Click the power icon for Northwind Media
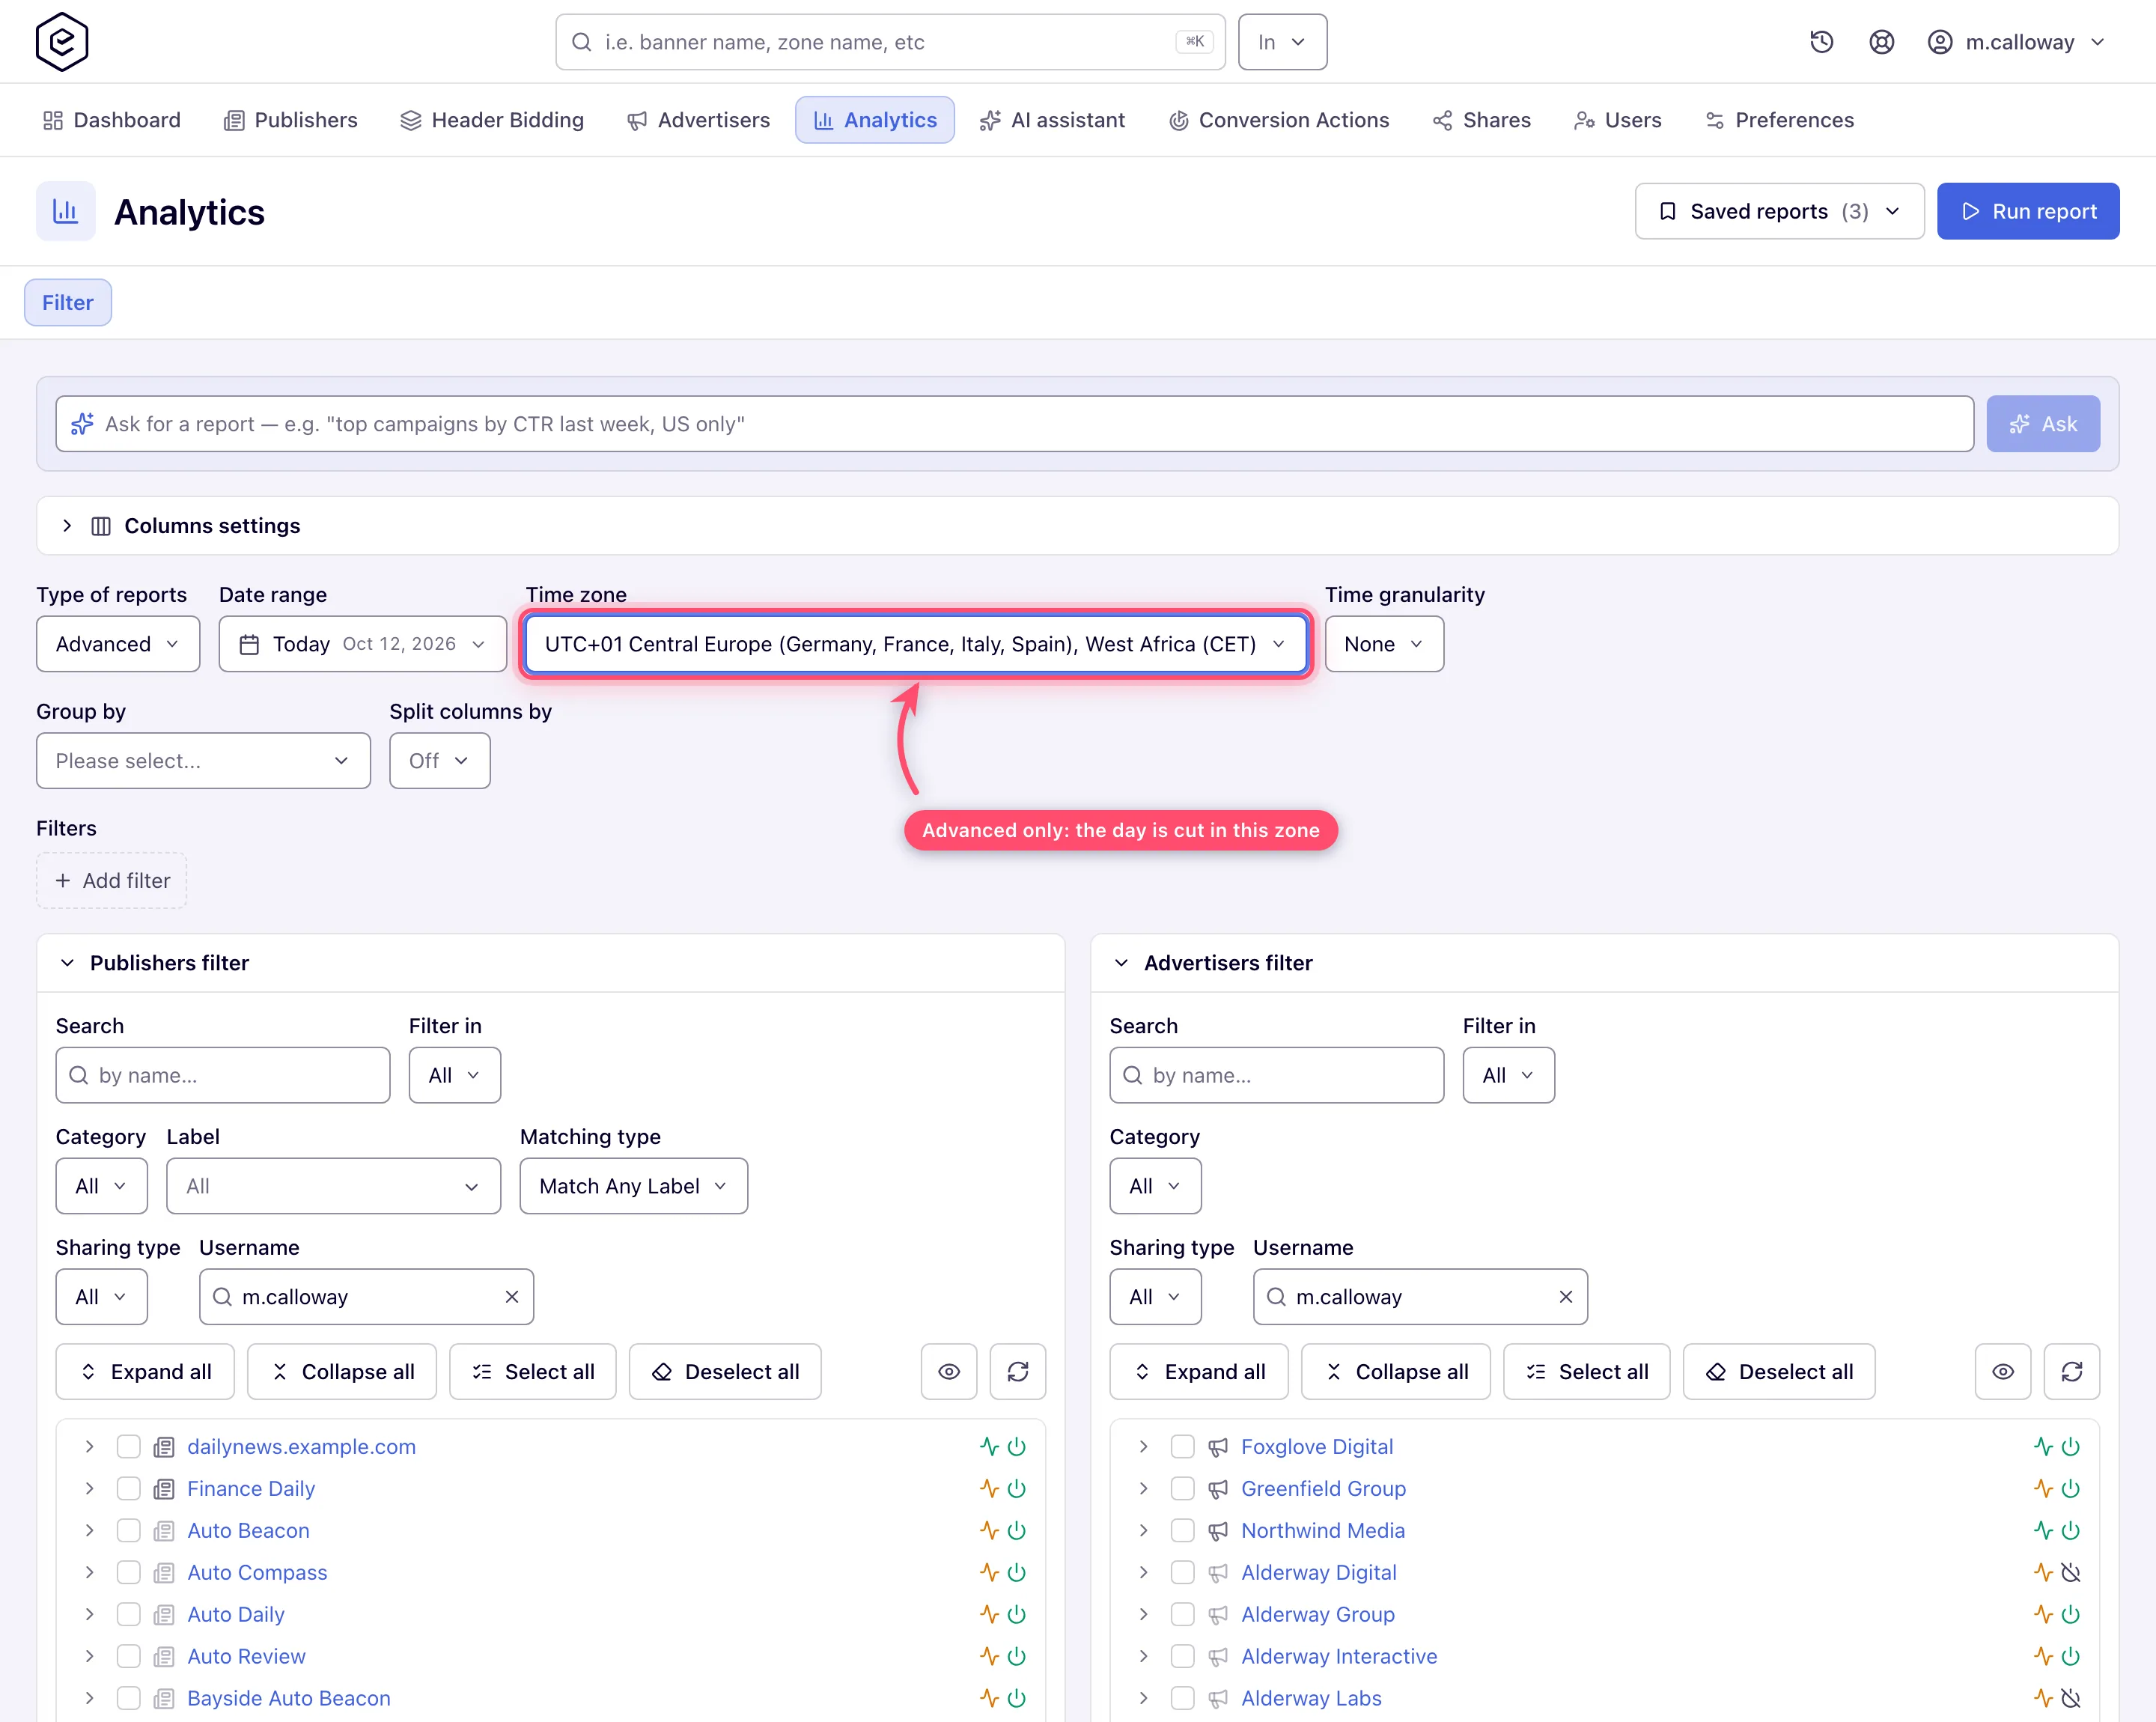The image size is (2156, 1722). [x=2070, y=1531]
